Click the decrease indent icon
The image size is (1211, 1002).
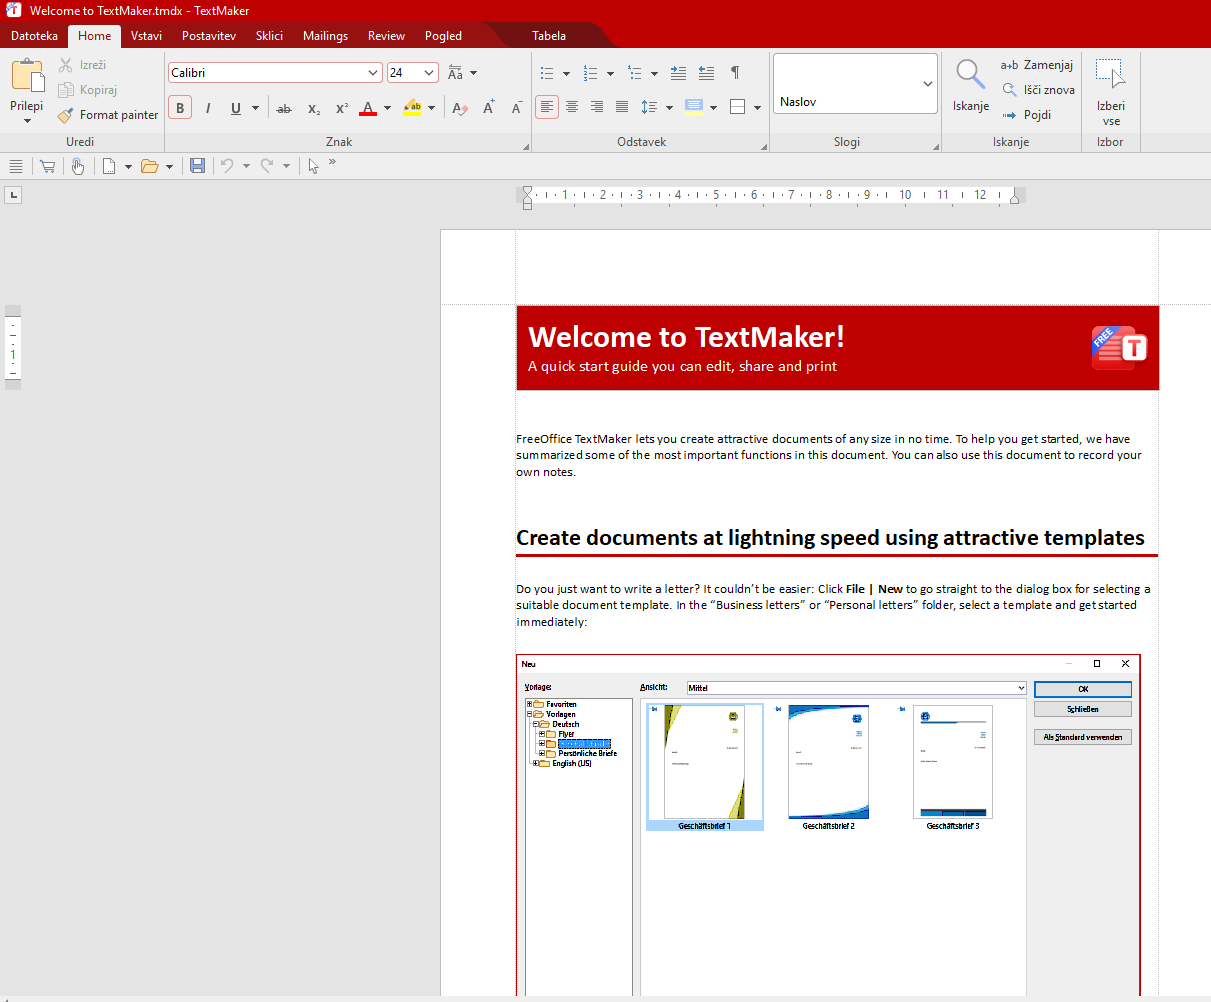pos(706,73)
